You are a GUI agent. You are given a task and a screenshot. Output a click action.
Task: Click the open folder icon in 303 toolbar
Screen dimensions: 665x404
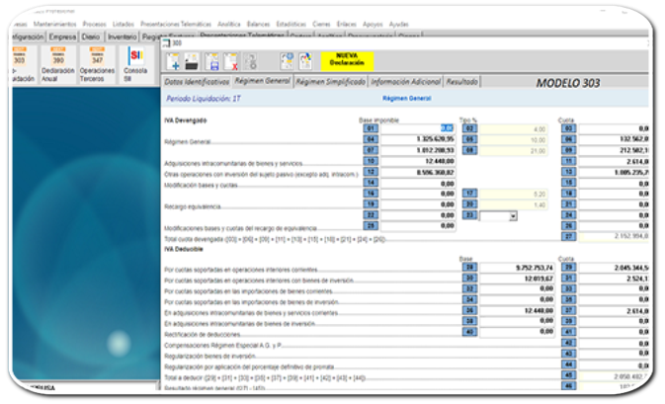192,61
